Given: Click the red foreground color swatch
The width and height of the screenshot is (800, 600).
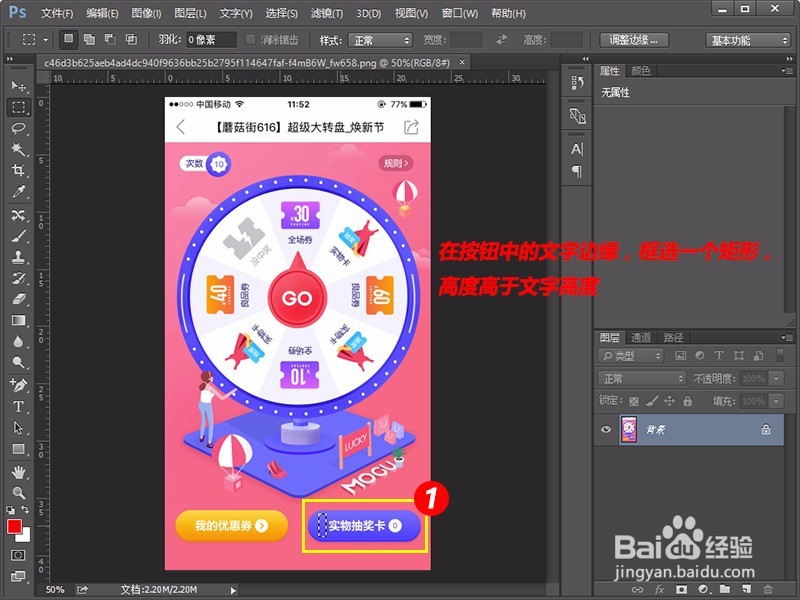Looking at the screenshot, I should 14,527.
